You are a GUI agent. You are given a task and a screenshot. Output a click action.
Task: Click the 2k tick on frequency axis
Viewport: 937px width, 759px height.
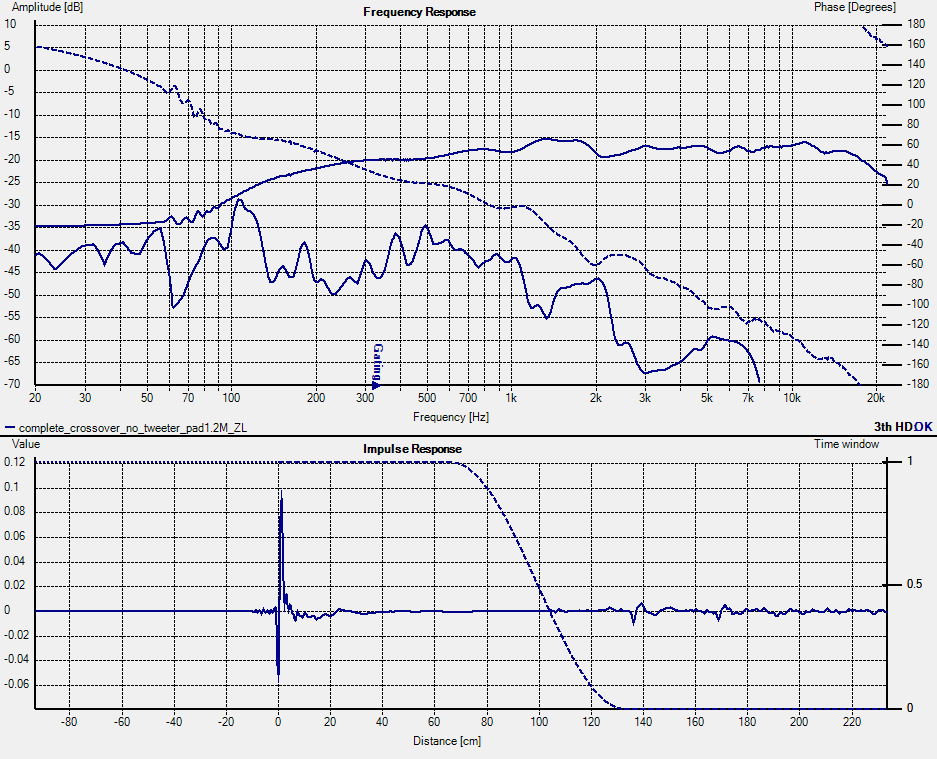595,398
